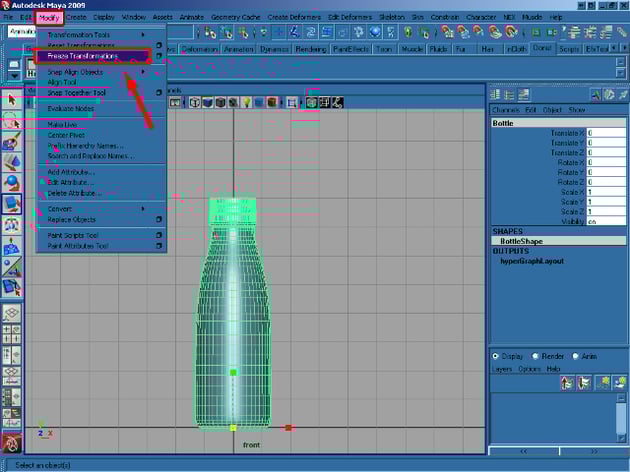Select the arrow Select tool in toolbox

12,100
